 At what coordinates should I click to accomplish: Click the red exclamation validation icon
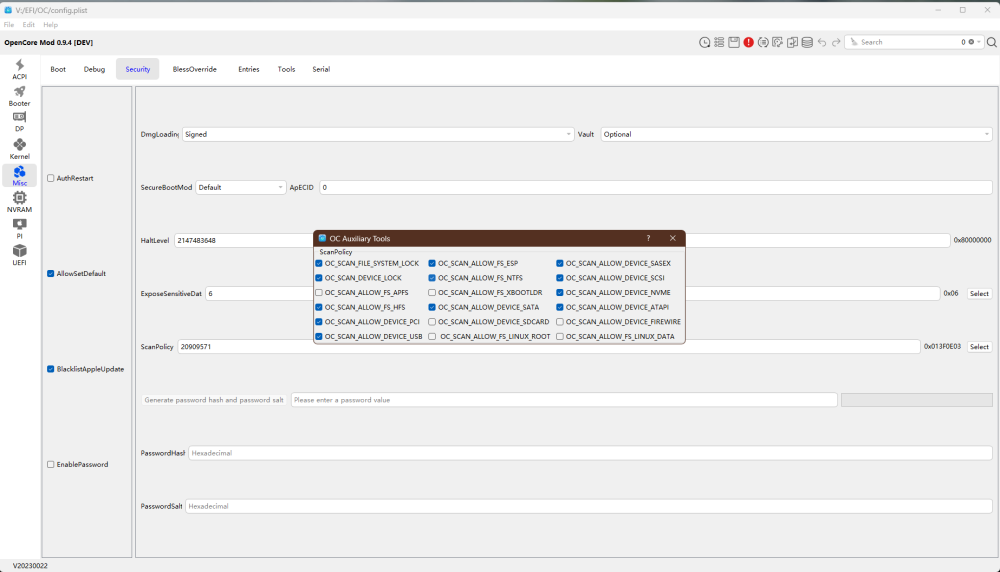tap(749, 42)
